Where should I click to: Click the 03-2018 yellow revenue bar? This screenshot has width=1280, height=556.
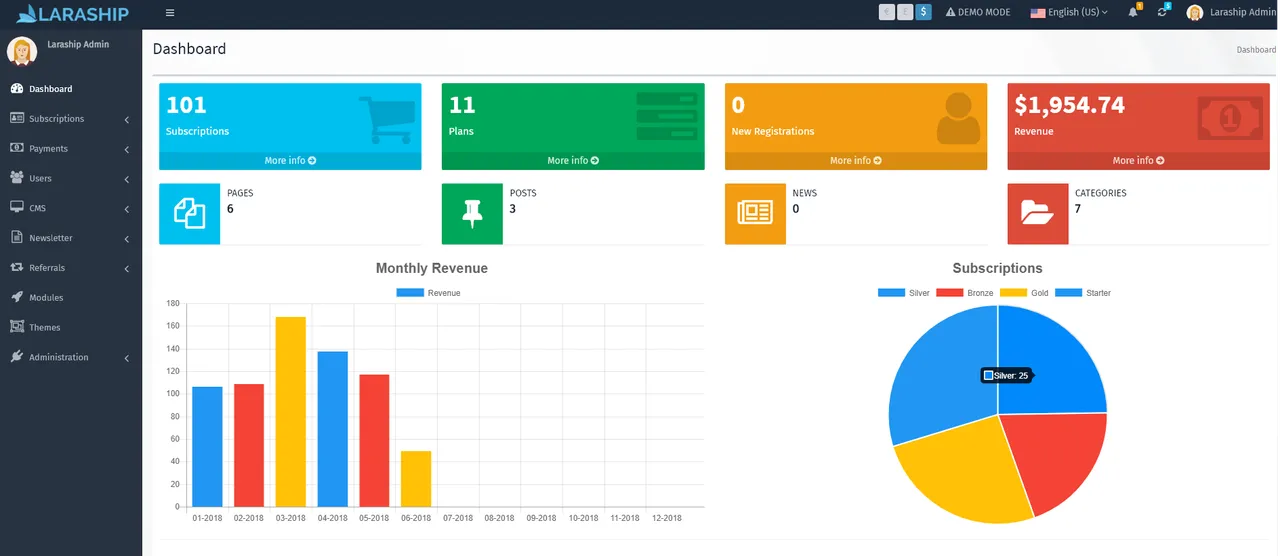point(290,411)
